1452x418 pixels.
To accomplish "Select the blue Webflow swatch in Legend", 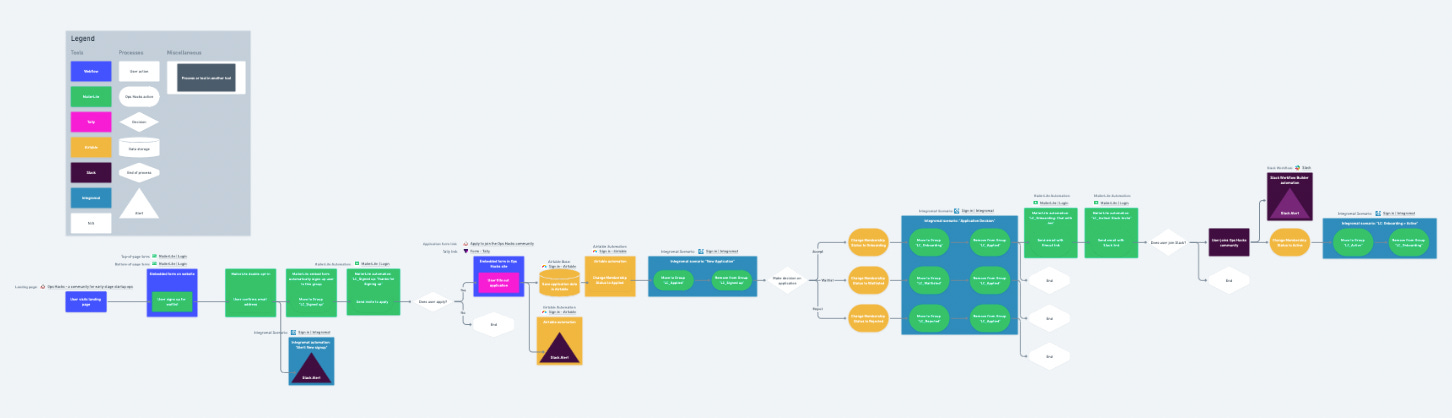I will click(x=91, y=72).
